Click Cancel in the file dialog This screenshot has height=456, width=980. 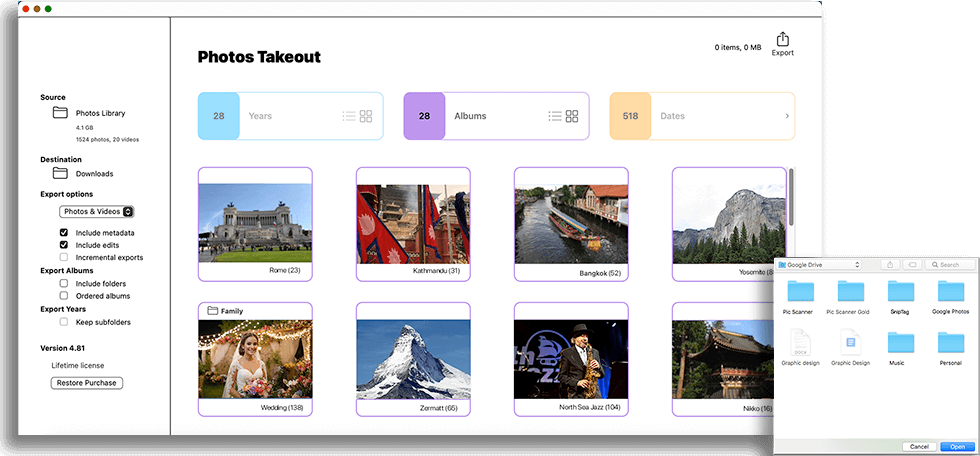pyautogui.click(x=919, y=447)
